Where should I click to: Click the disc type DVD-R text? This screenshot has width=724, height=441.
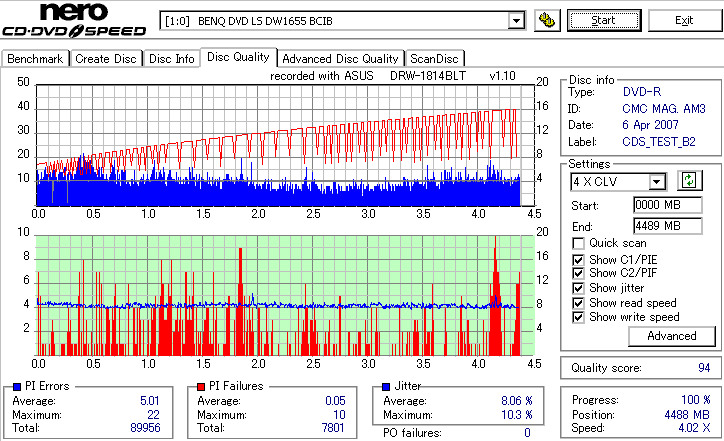[642, 92]
